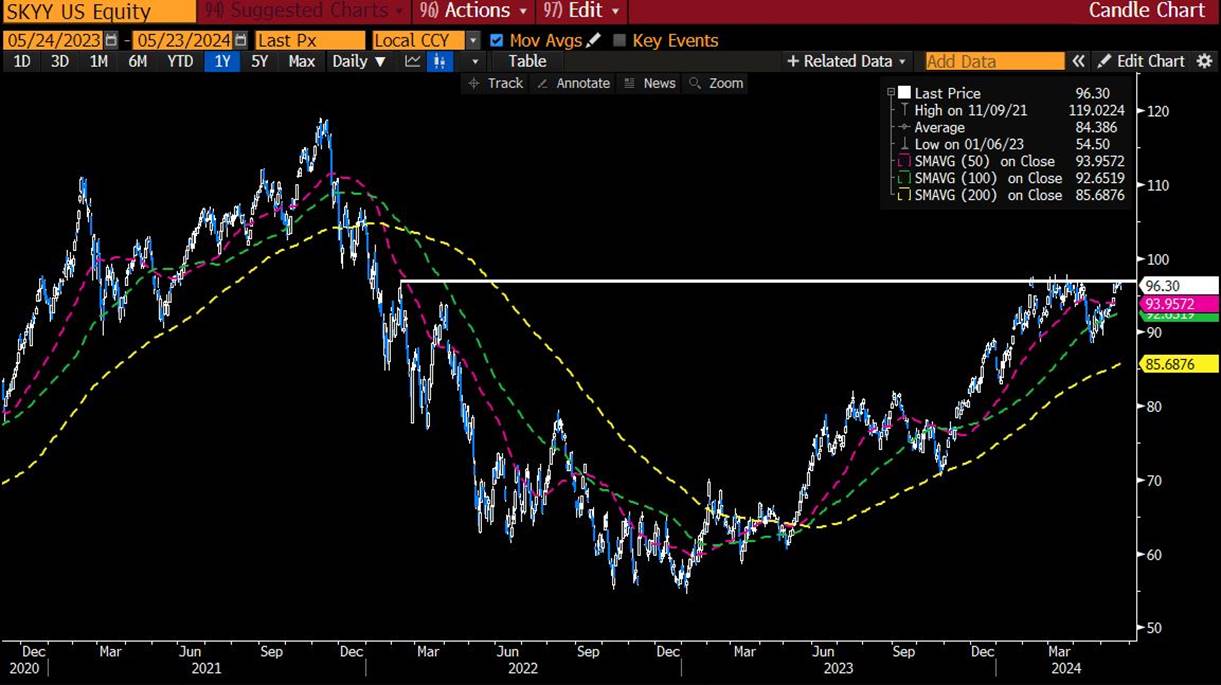Screen dimensions: 1221x685
Task: Click the start date 05/24/2023 field
Action: [x=52, y=40]
